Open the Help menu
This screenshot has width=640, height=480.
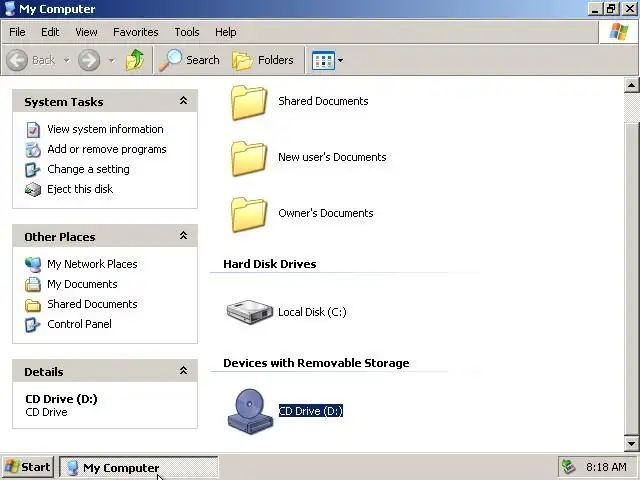(x=226, y=32)
